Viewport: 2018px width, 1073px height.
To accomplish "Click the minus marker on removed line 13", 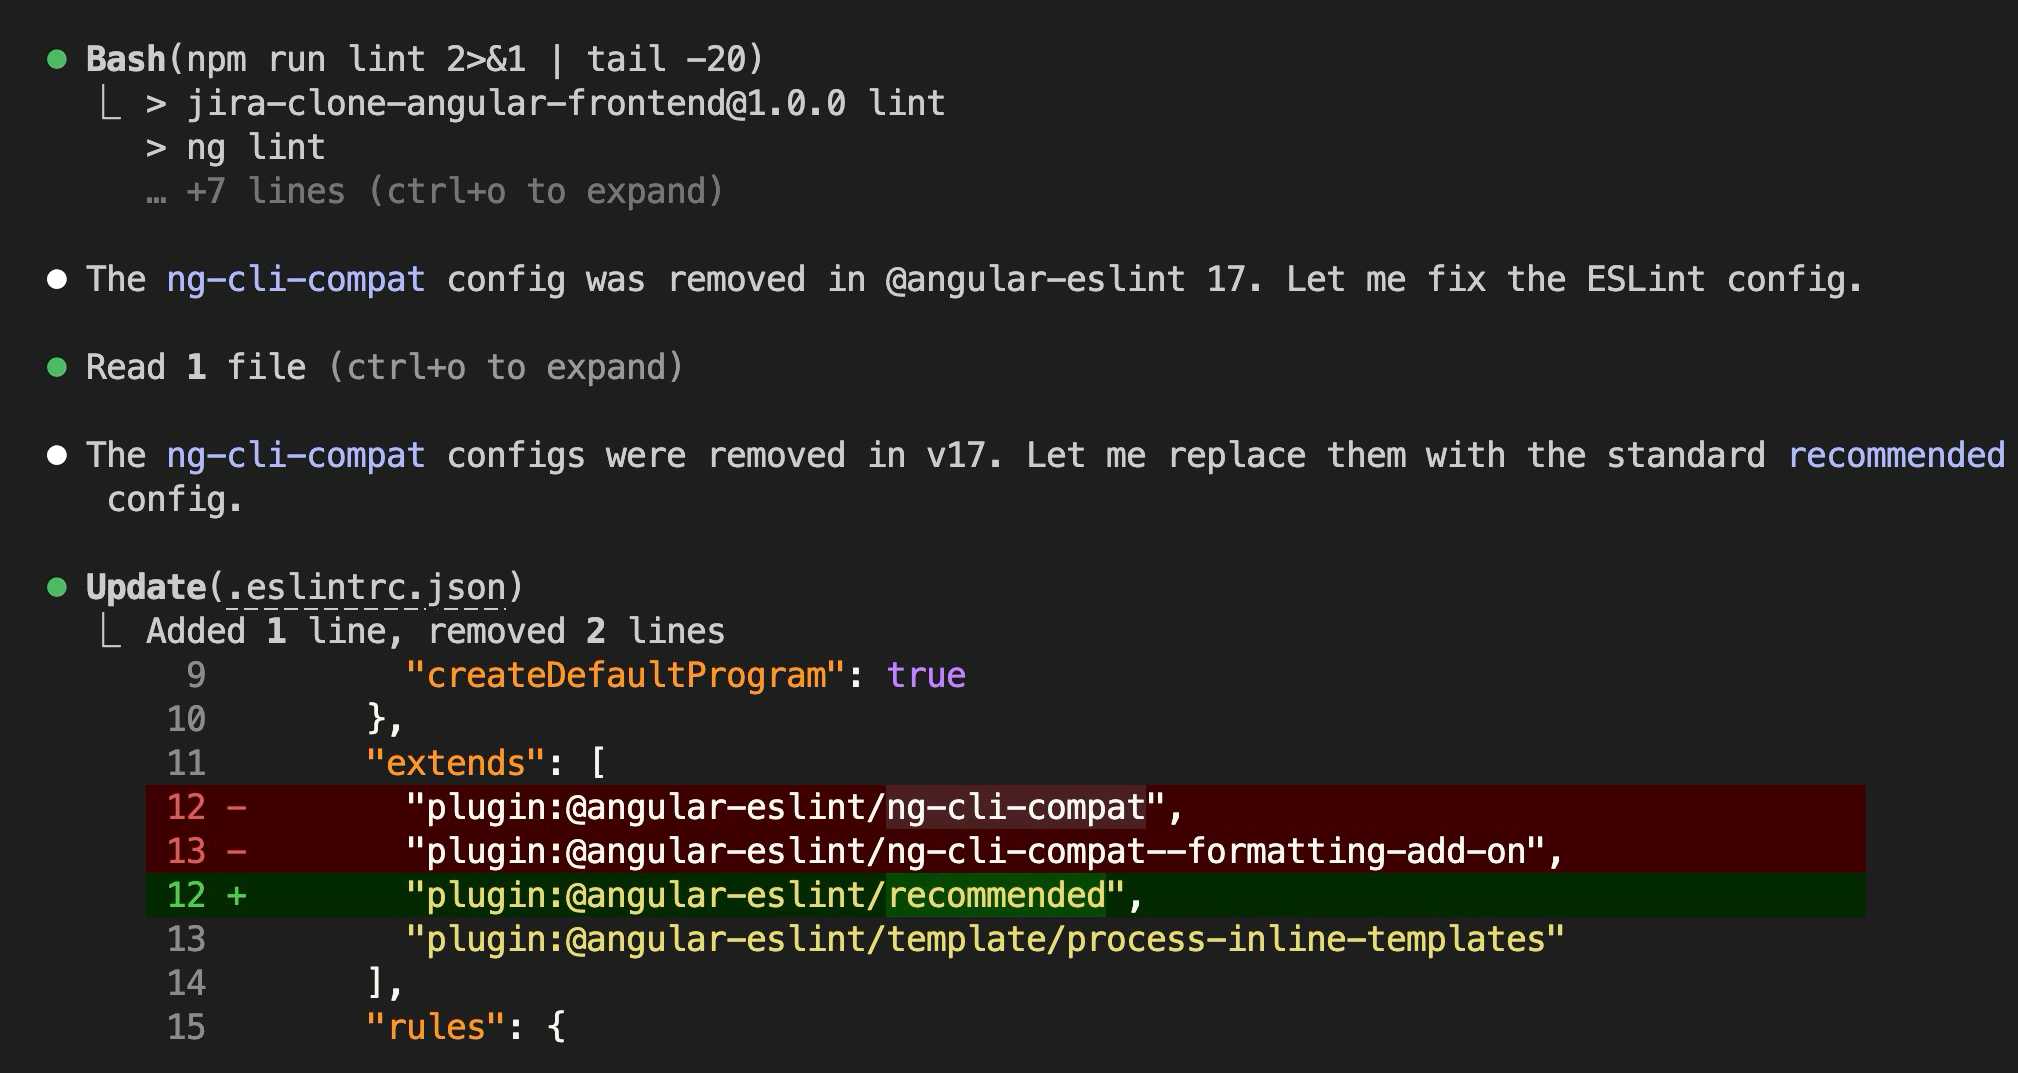I will click(x=237, y=851).
